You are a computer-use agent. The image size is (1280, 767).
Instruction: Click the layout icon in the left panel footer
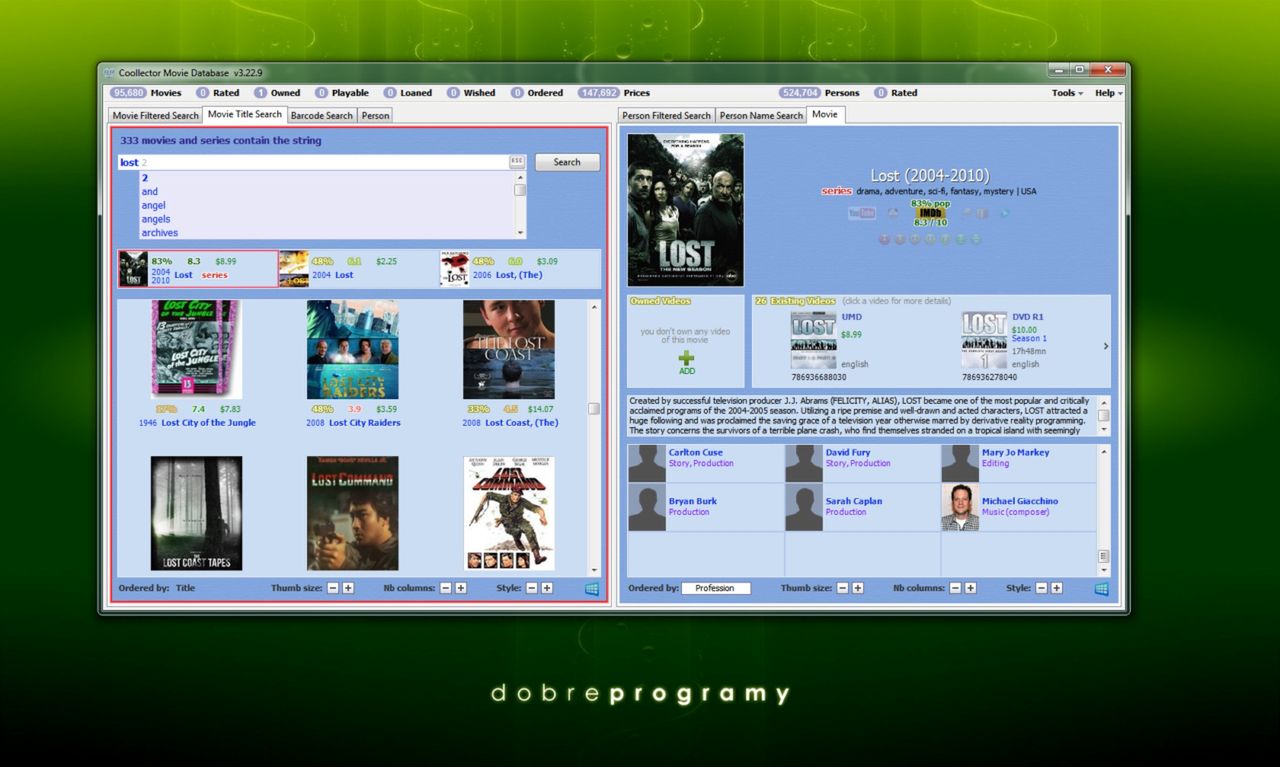click(x=592, y=588)
